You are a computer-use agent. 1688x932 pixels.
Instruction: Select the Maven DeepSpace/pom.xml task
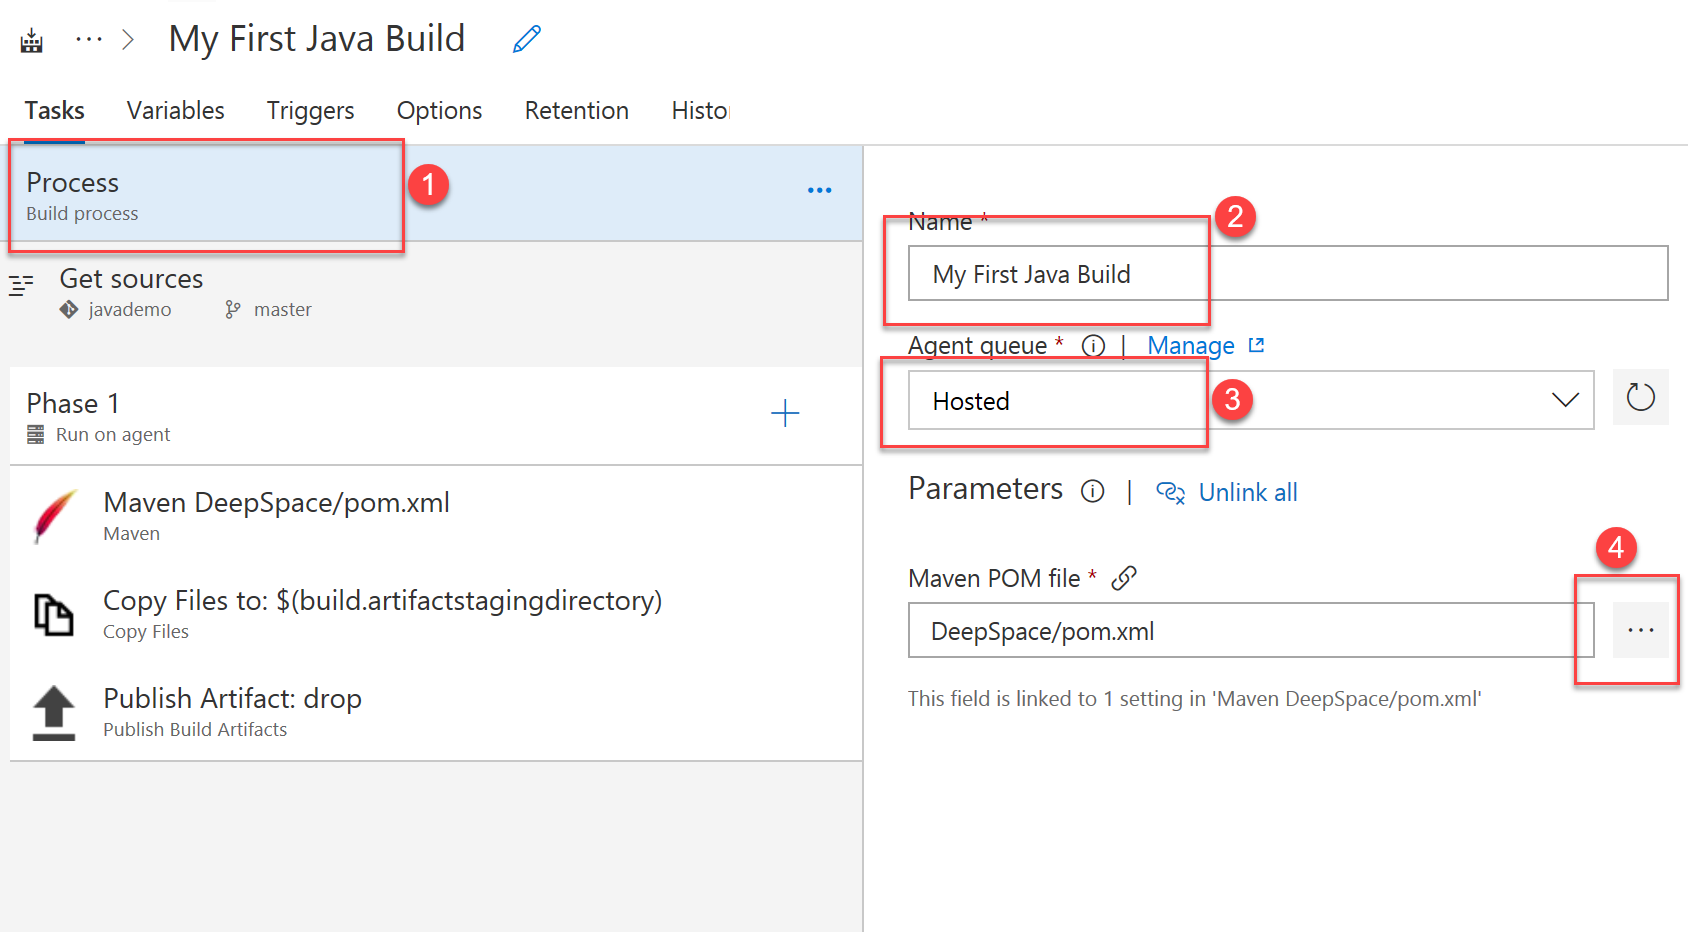click(436, 515)
